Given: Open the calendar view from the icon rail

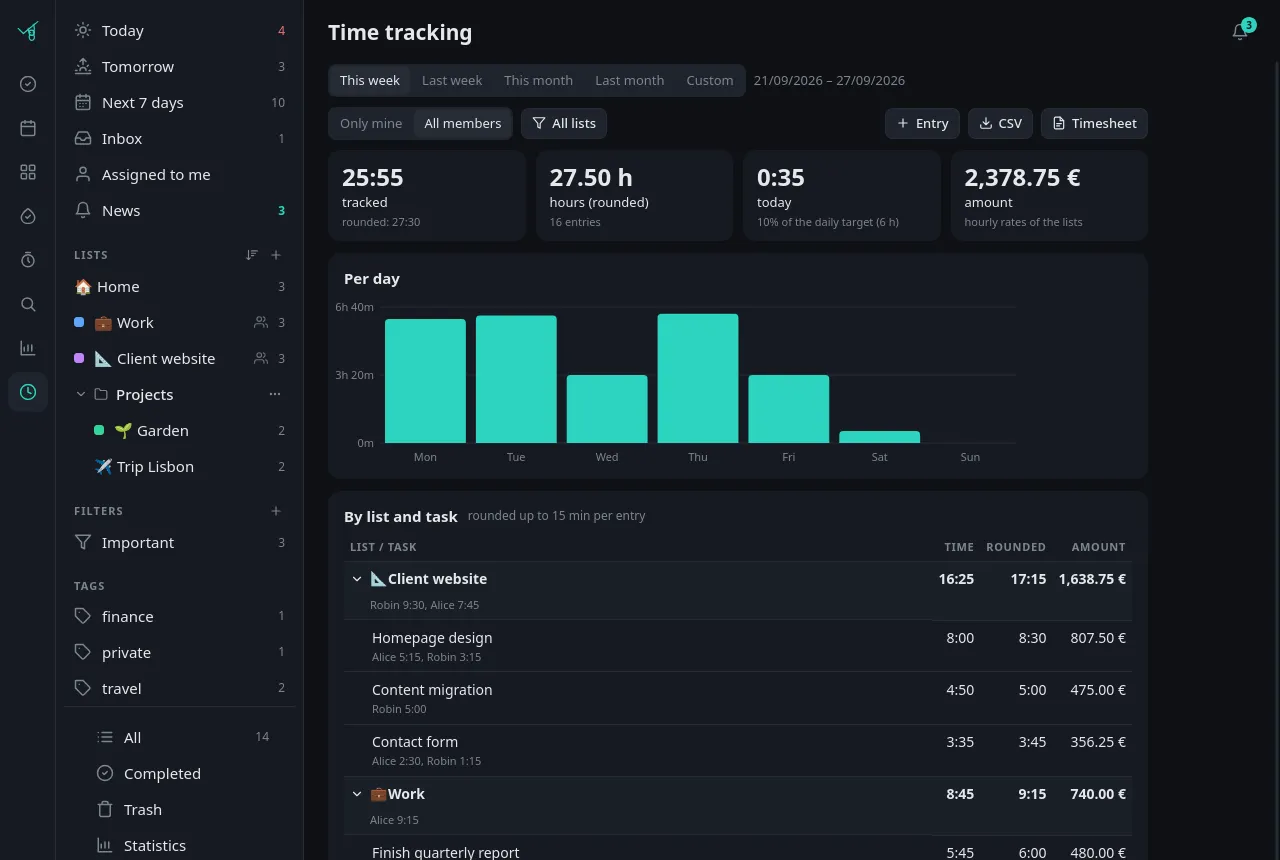Looking at the screenshot, I should pyautogui.click(x=28, y=128).
